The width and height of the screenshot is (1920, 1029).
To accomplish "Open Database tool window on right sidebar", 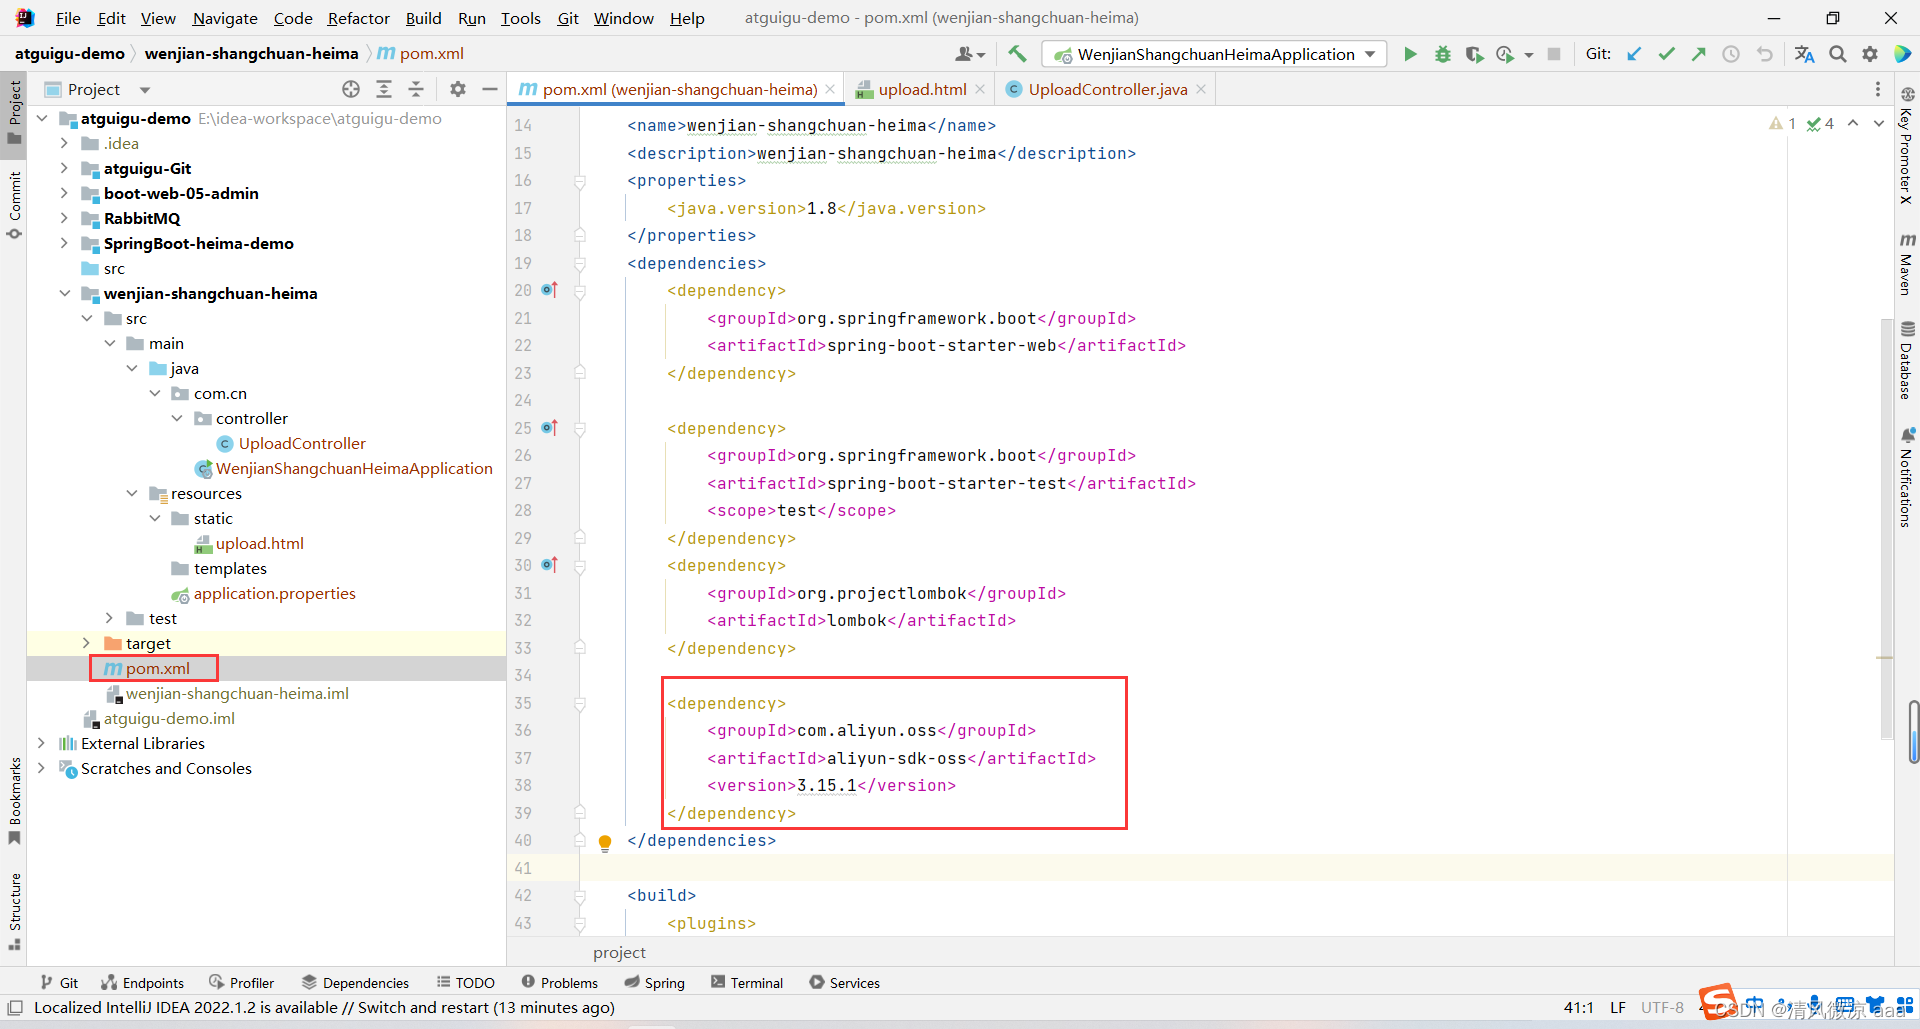I will (1907, 360).
